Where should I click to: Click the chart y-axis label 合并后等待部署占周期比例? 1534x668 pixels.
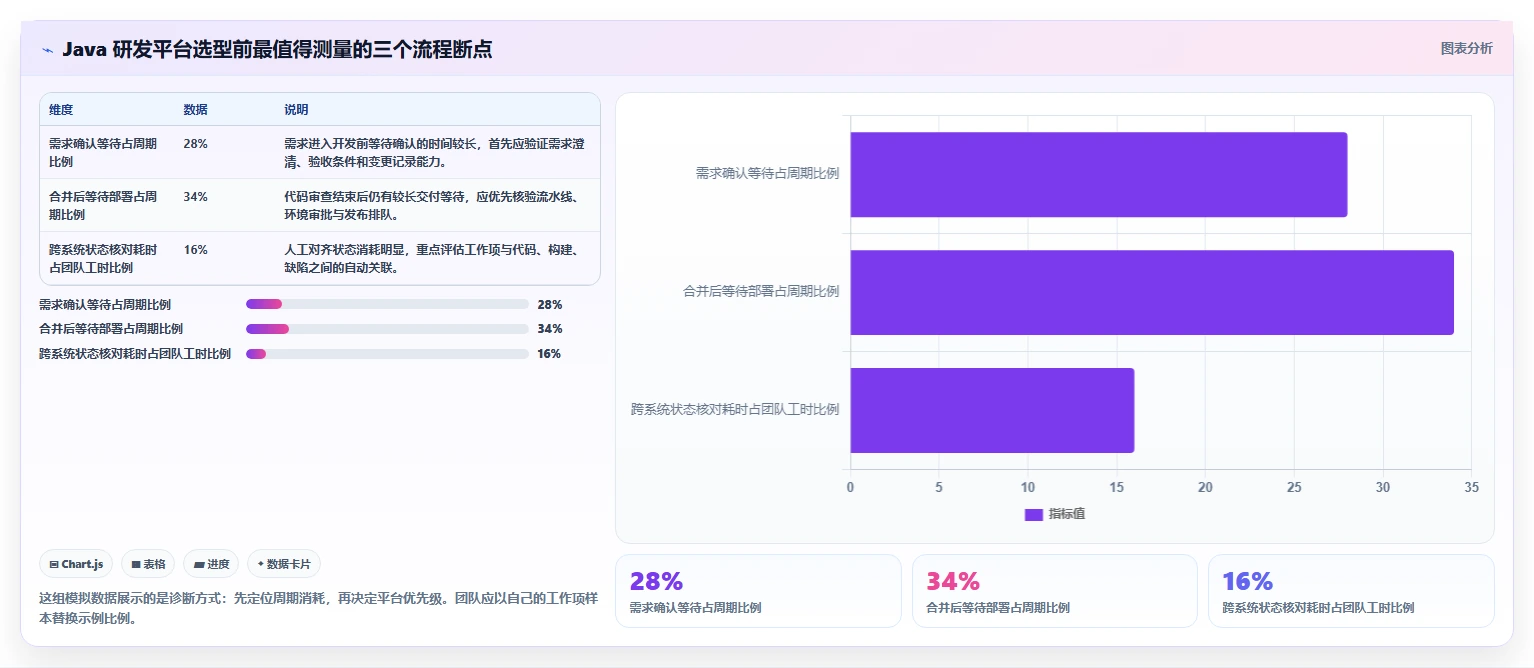tap(761, 291)
